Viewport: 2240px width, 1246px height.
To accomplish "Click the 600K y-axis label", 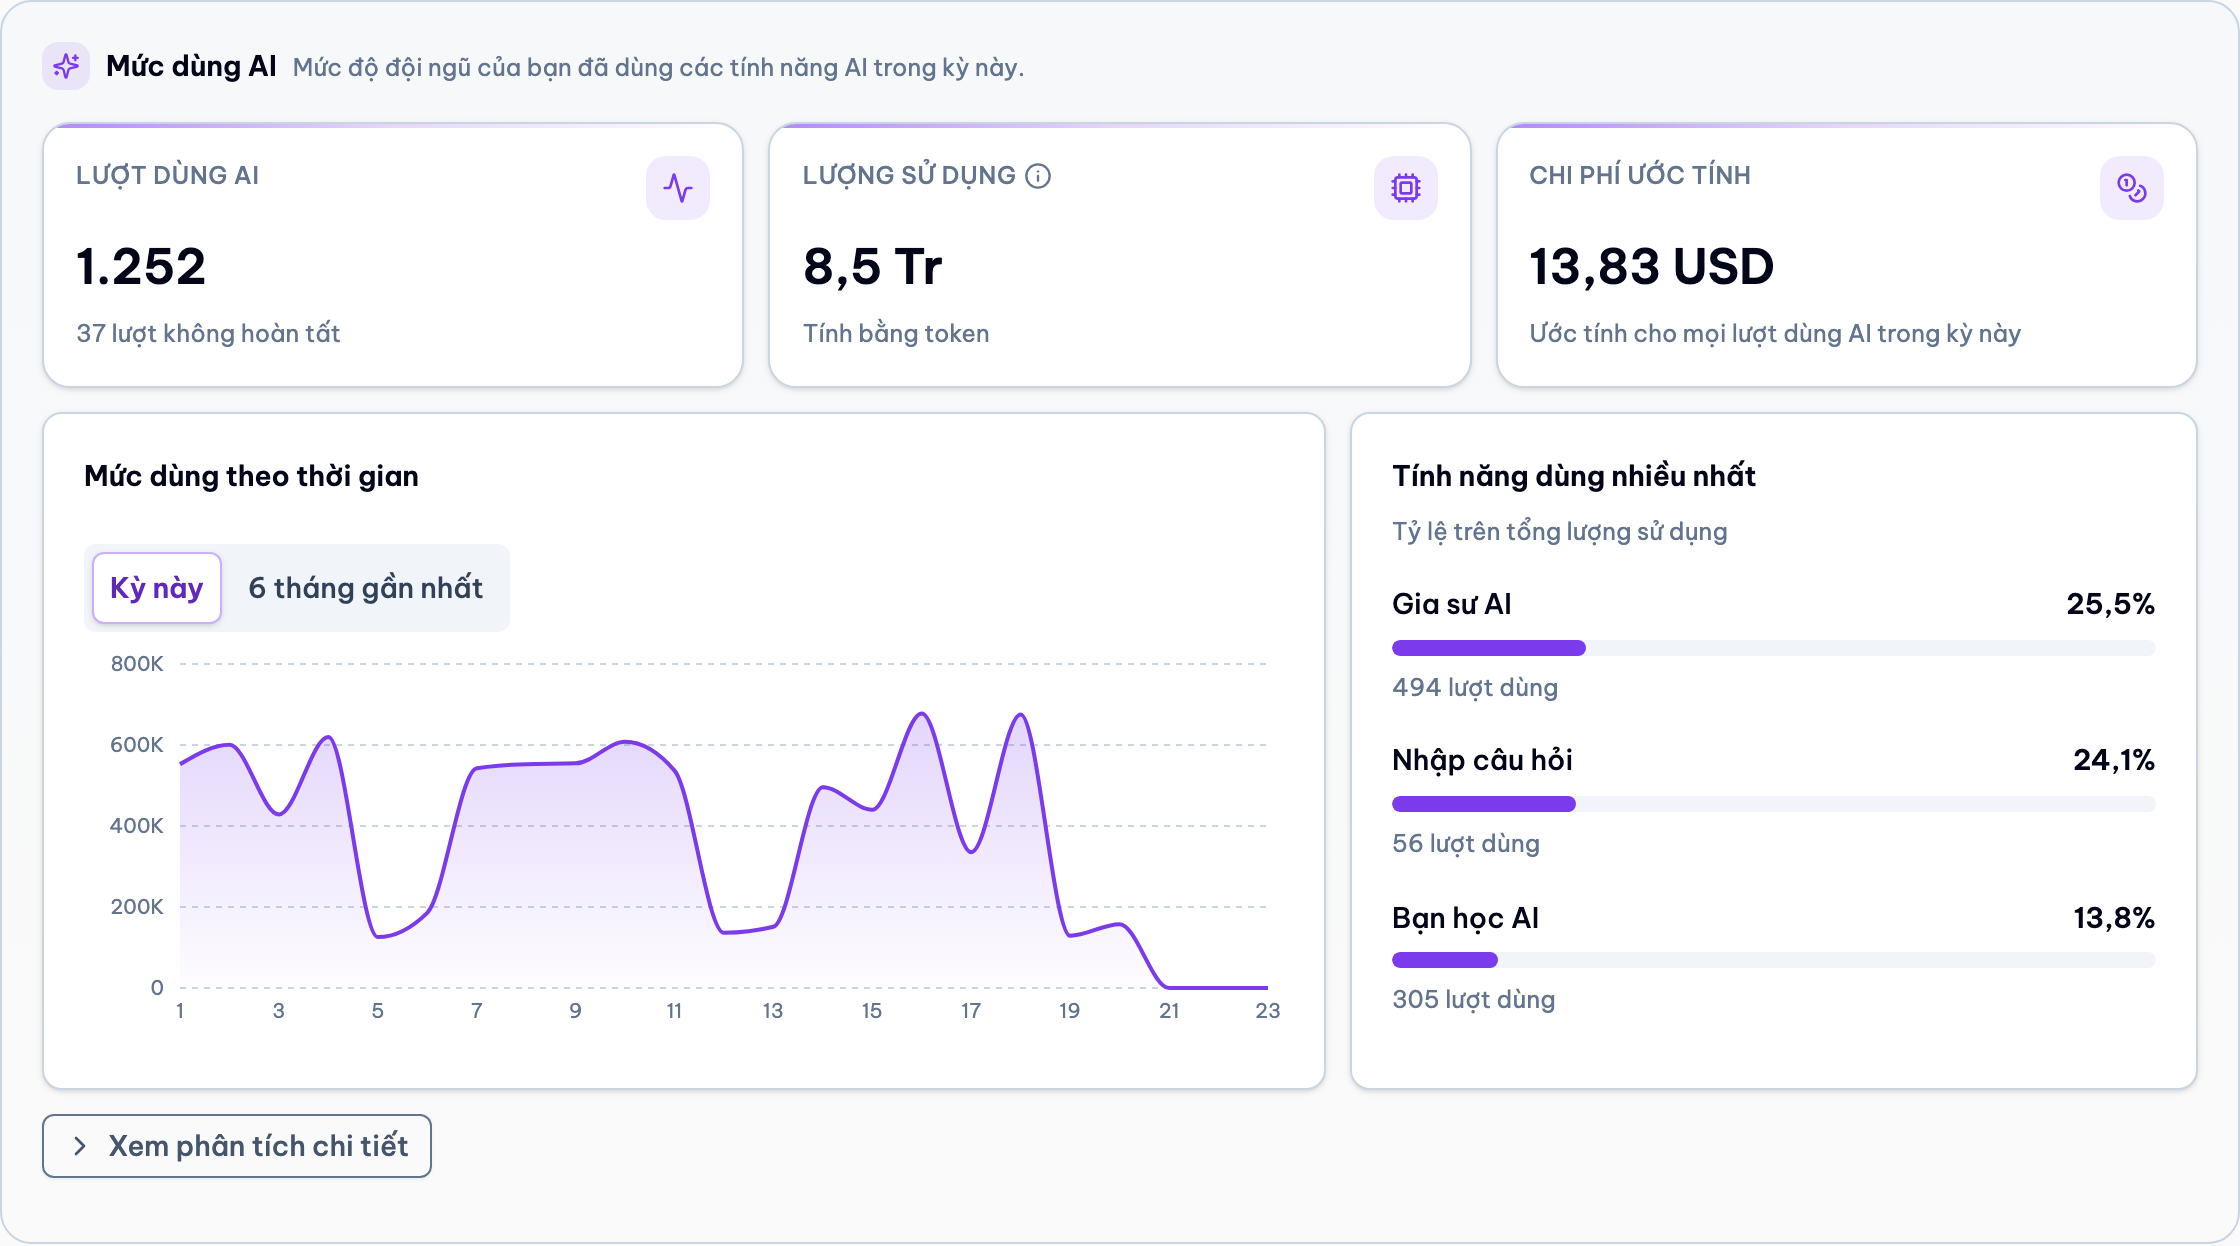I will tap(137, 745).
